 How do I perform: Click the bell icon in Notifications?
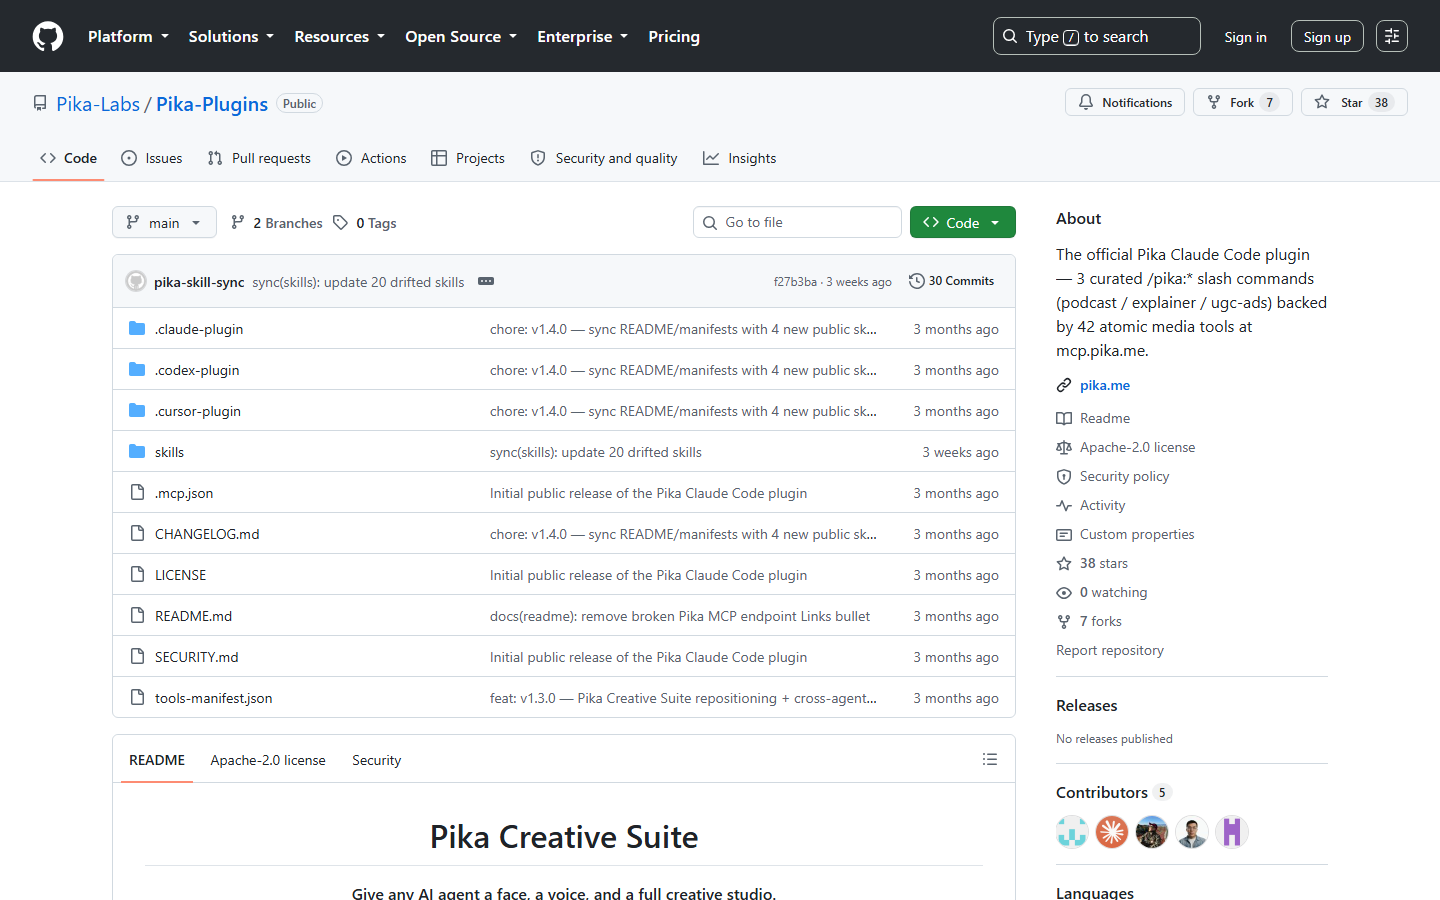click(x=1086, y=102)
